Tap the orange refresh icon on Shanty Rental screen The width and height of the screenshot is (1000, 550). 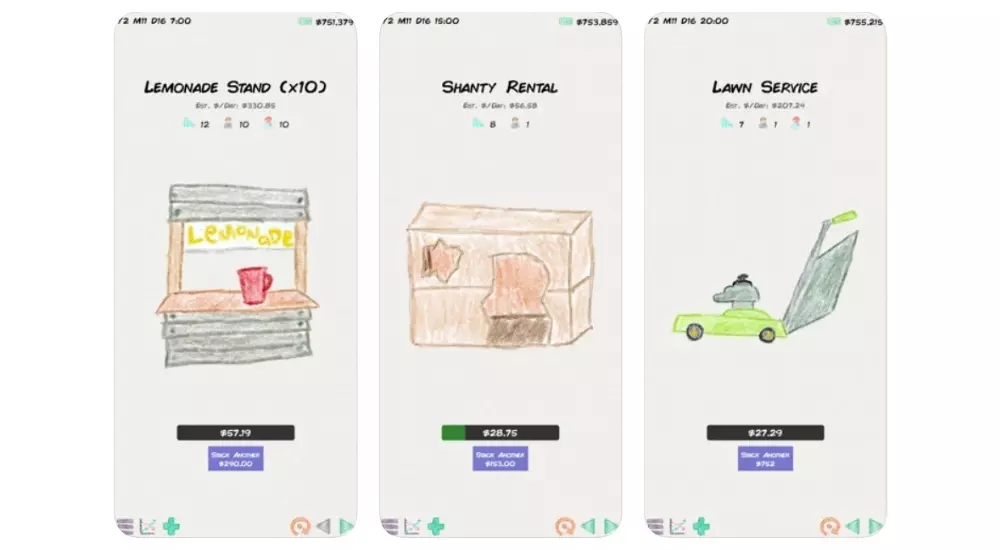point(564,526)
